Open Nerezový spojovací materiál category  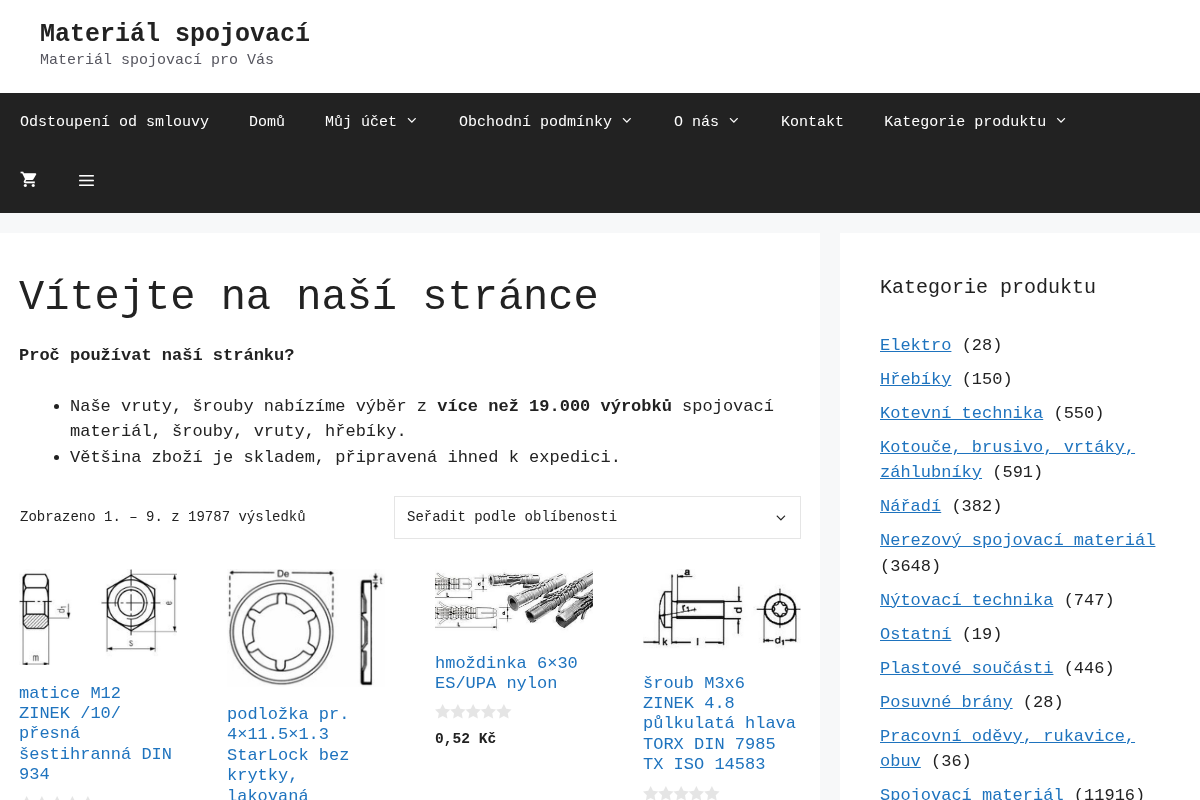[x=1017, y=540]
